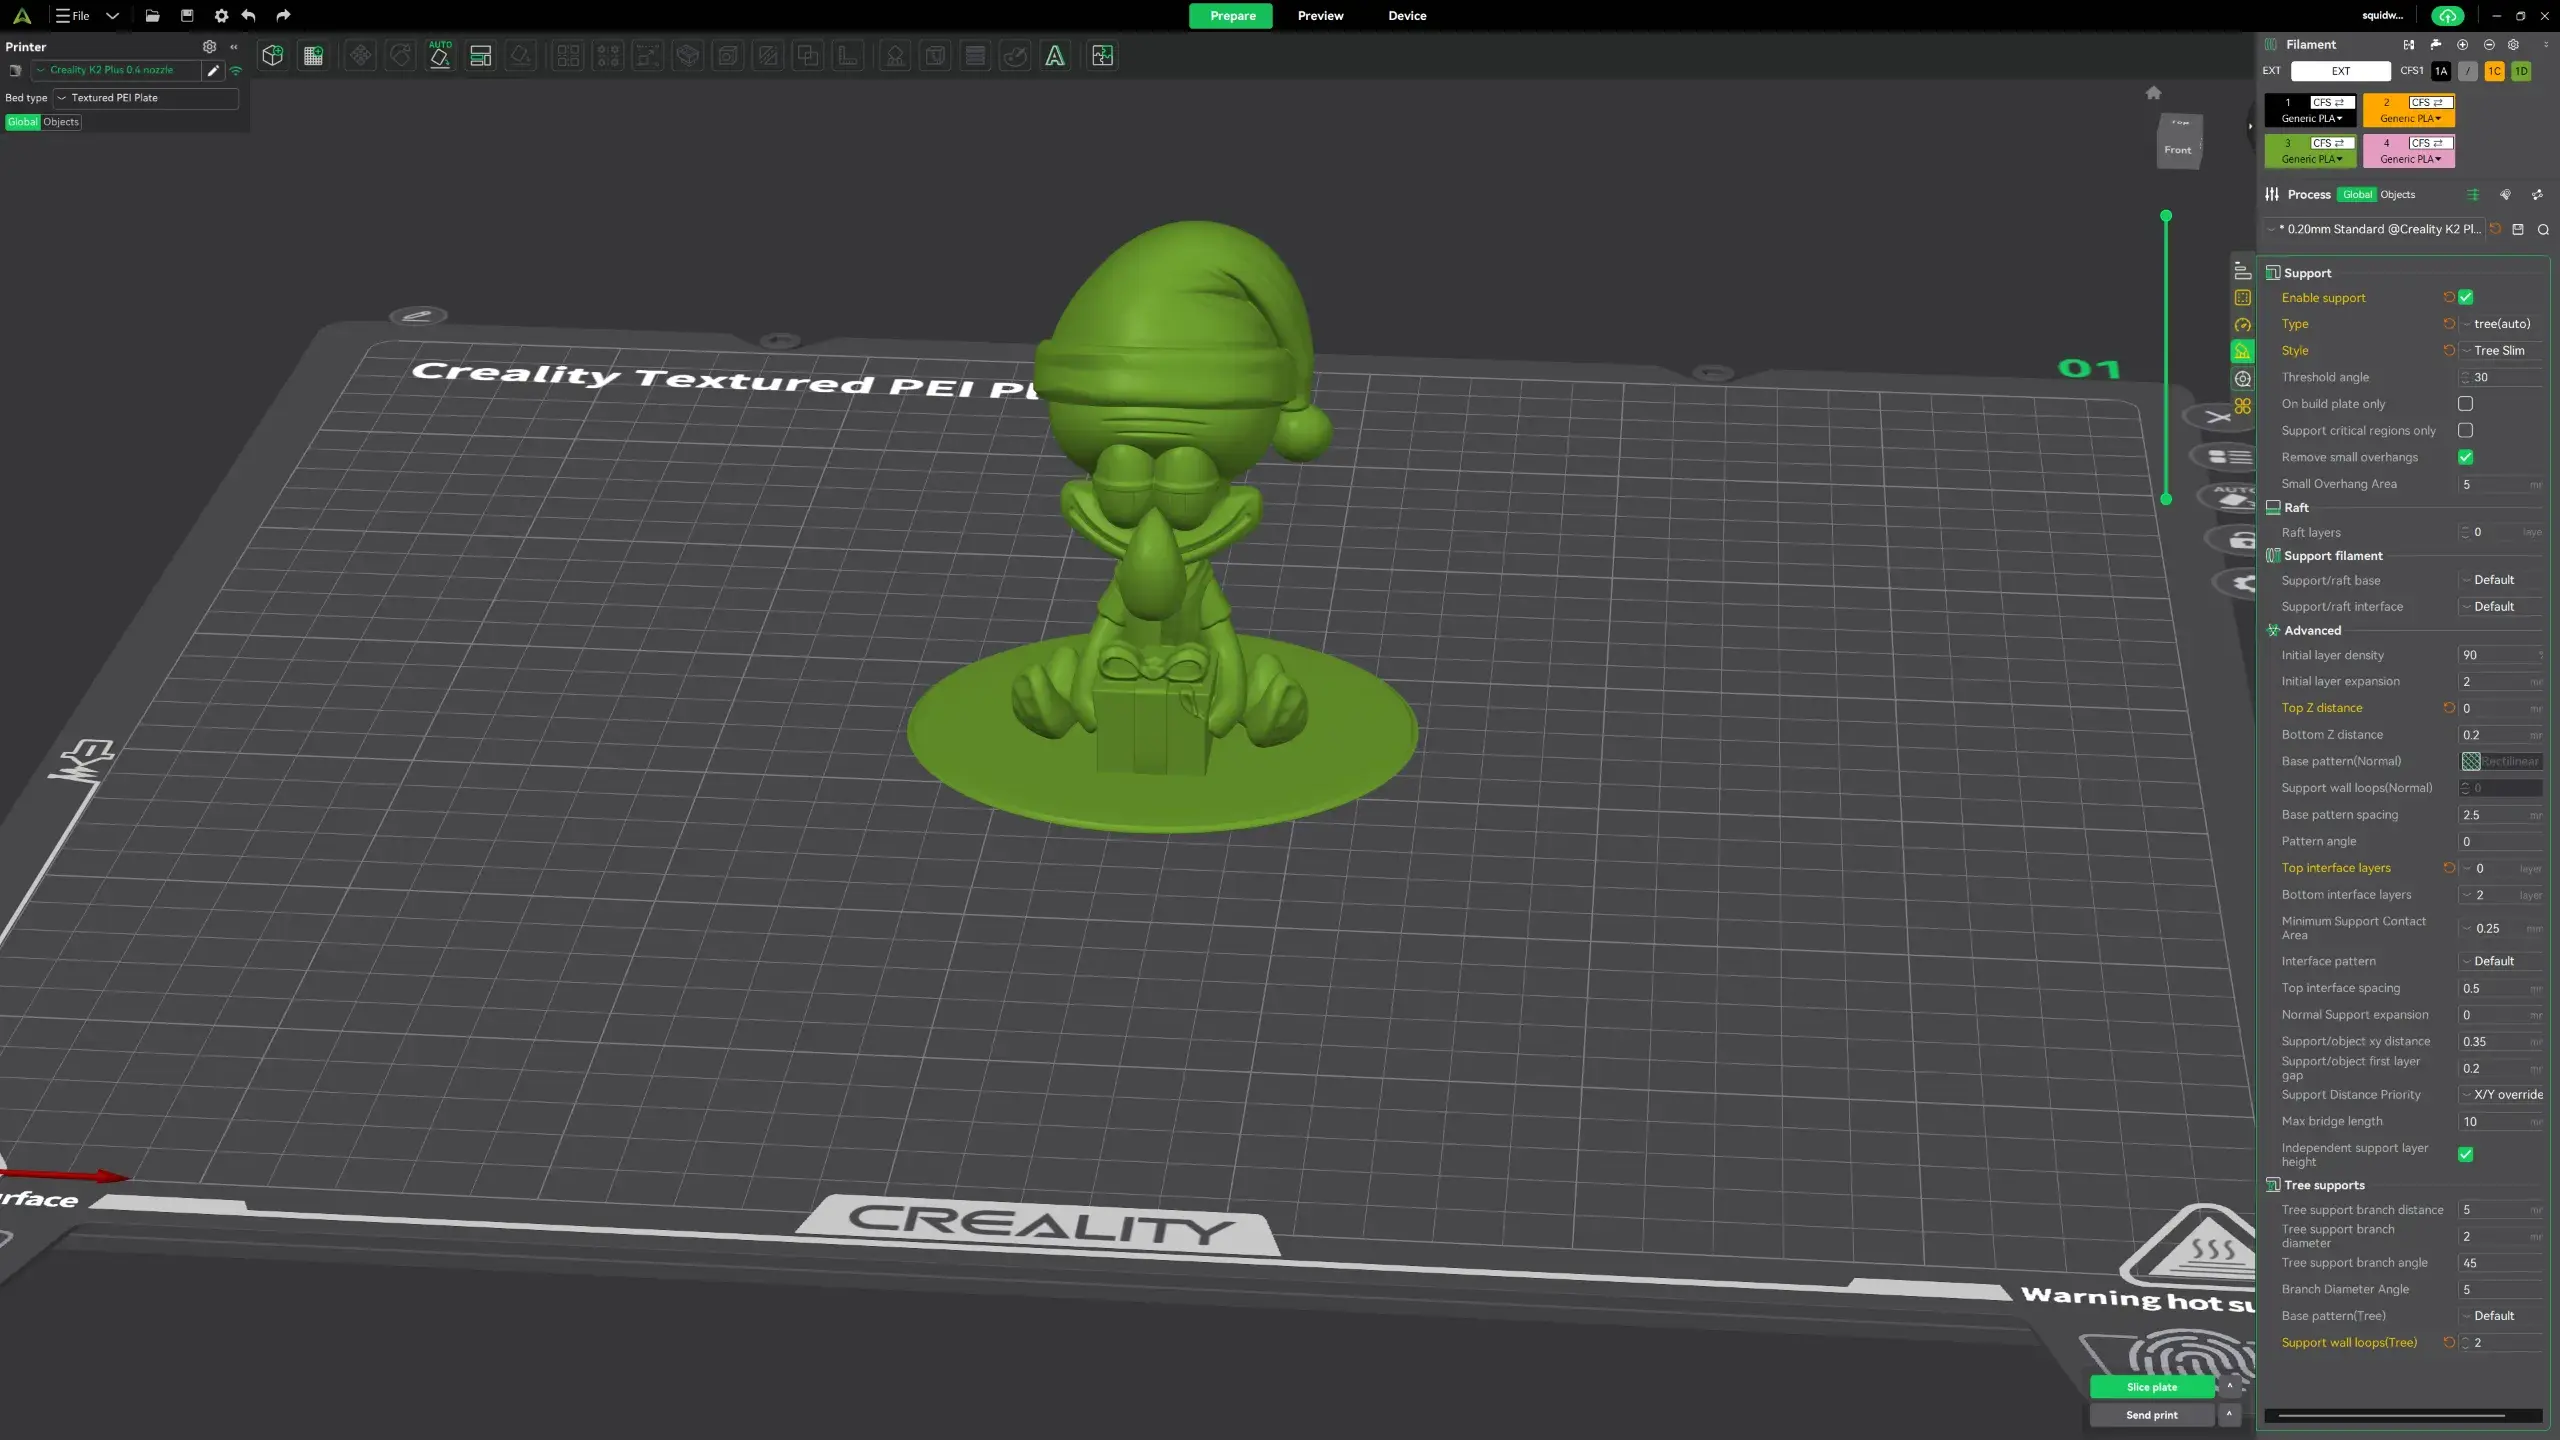The image size is (2560, 1440).
Task: Click the Tree support branch angle field
Action: tap(2501, 1263)
